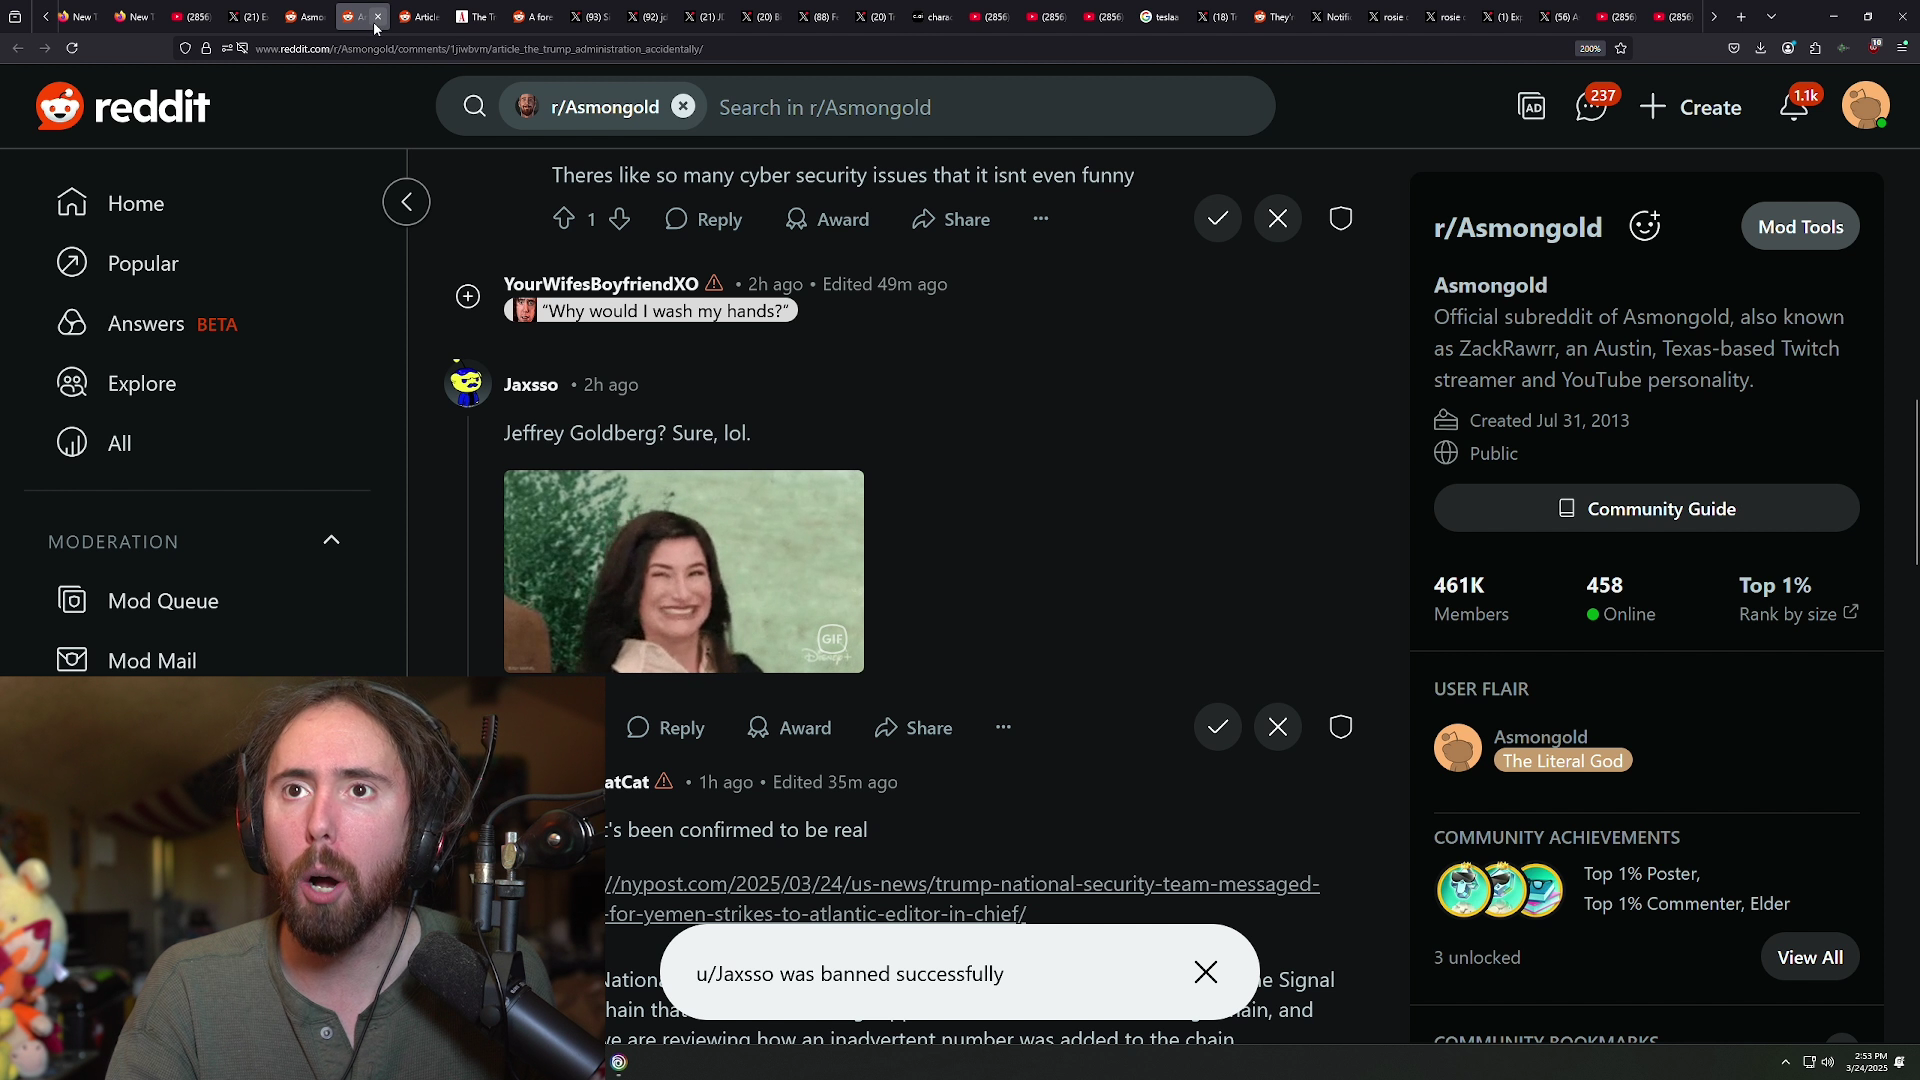1920x1080 pixels.
Task: Open more options on Jaxsso's comment
Action: (1003, 728)
